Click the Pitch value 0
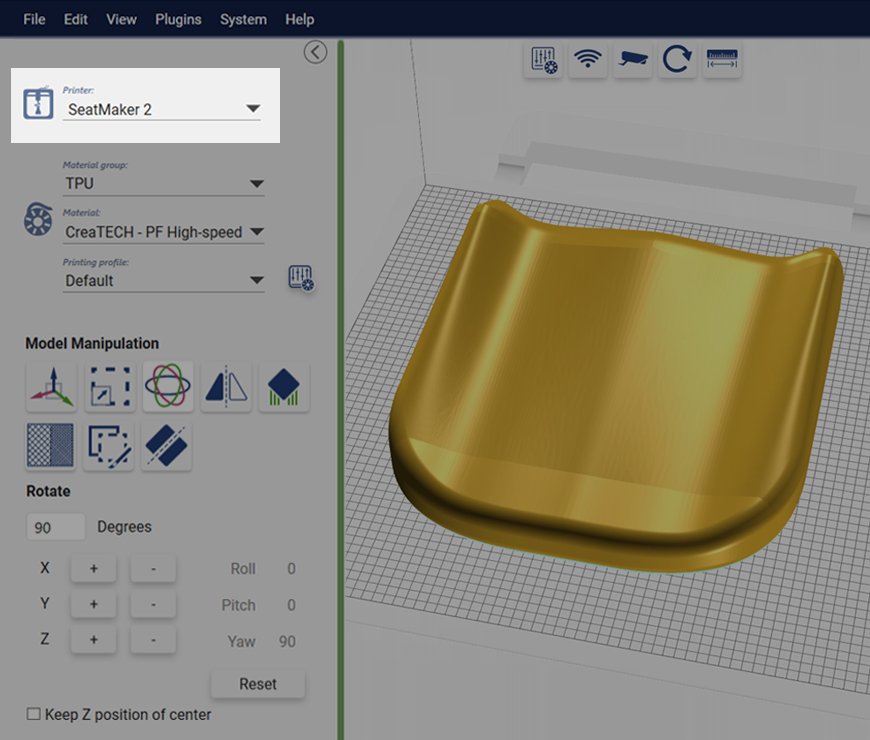The image size is (870, 740). pyautogui.click(x=291, y=605)
